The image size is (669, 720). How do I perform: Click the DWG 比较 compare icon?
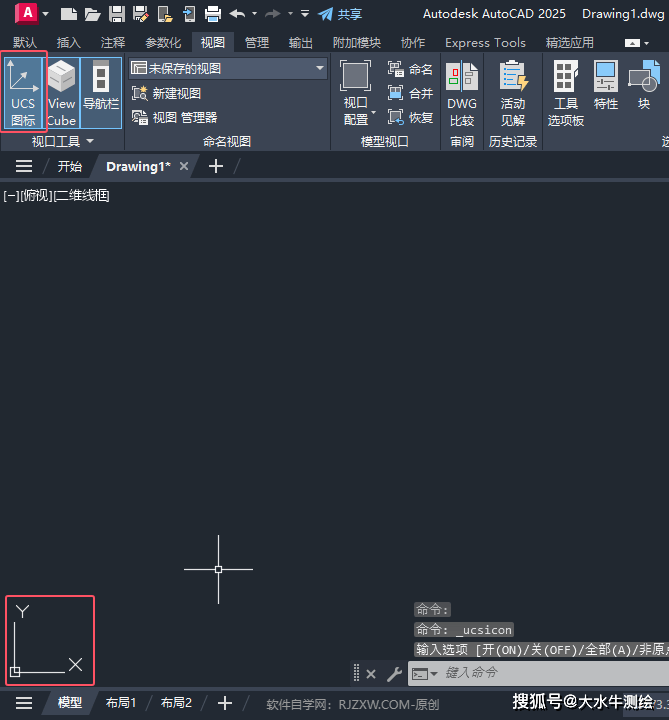462,93
